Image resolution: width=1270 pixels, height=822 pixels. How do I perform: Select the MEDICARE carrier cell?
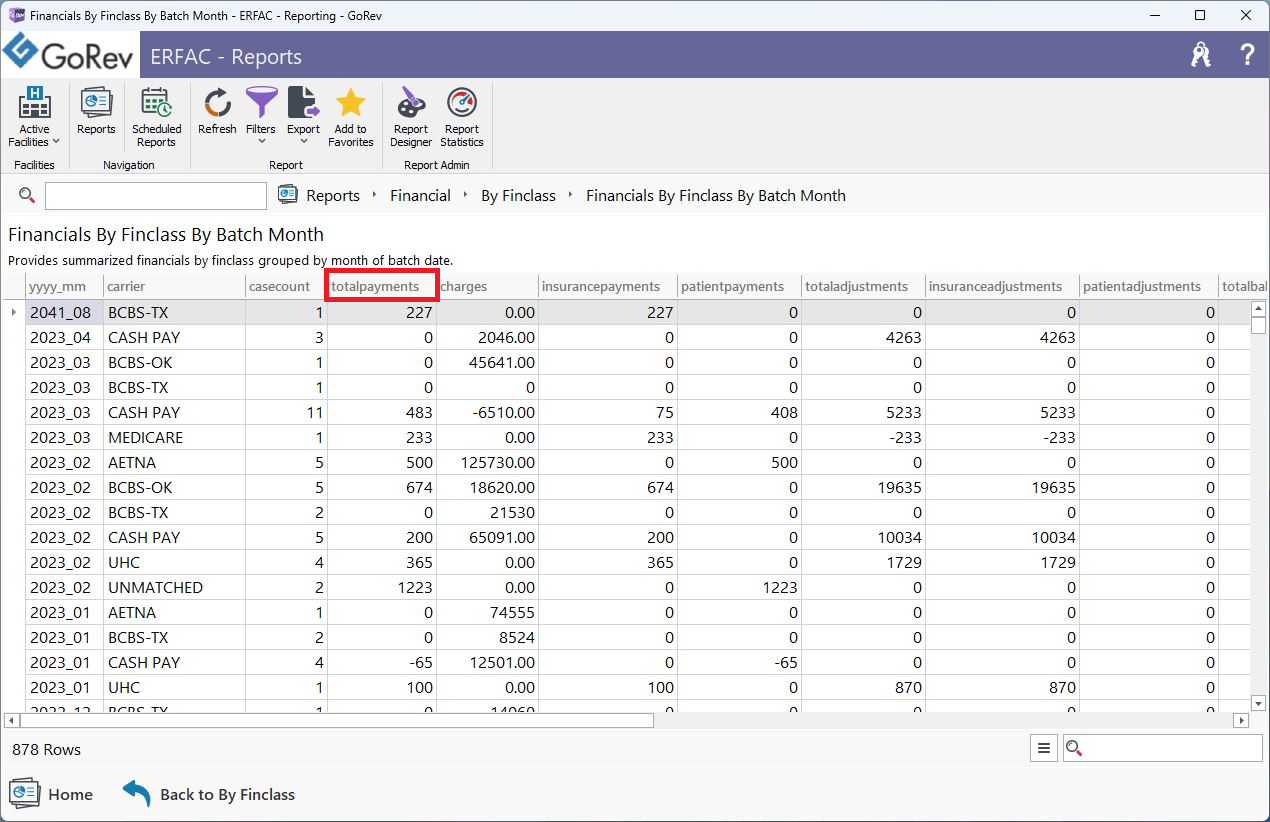[x=174, y=437]
